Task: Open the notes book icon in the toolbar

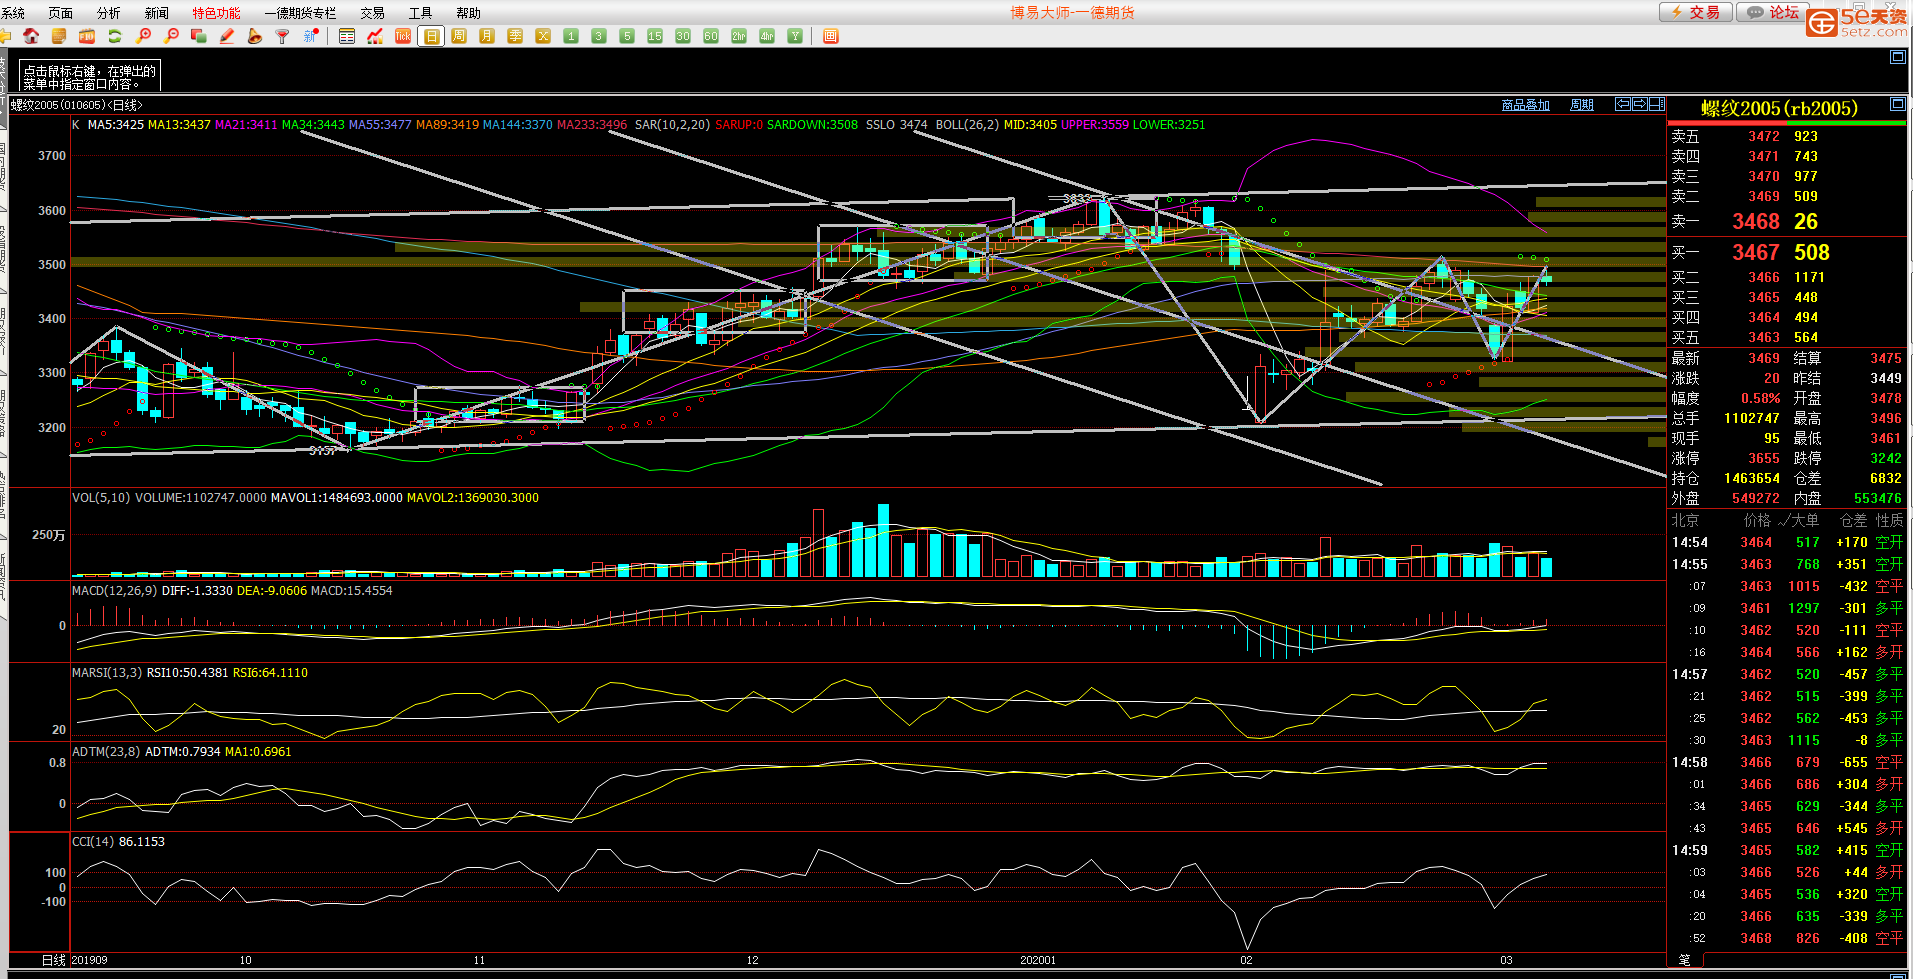Action: (59, 36)
